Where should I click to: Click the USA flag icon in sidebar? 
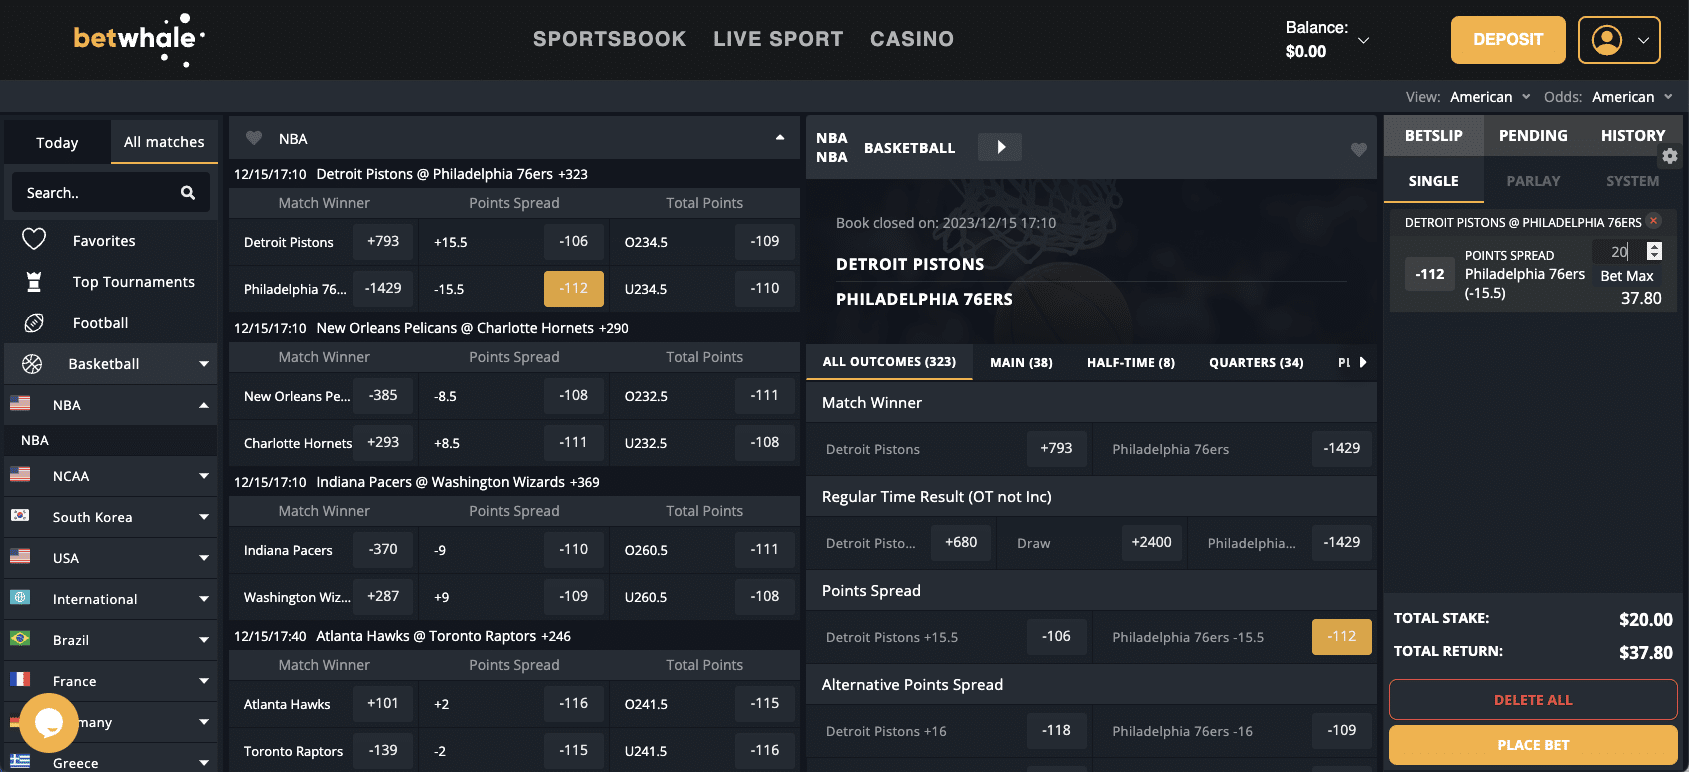(x=20, y=557)
